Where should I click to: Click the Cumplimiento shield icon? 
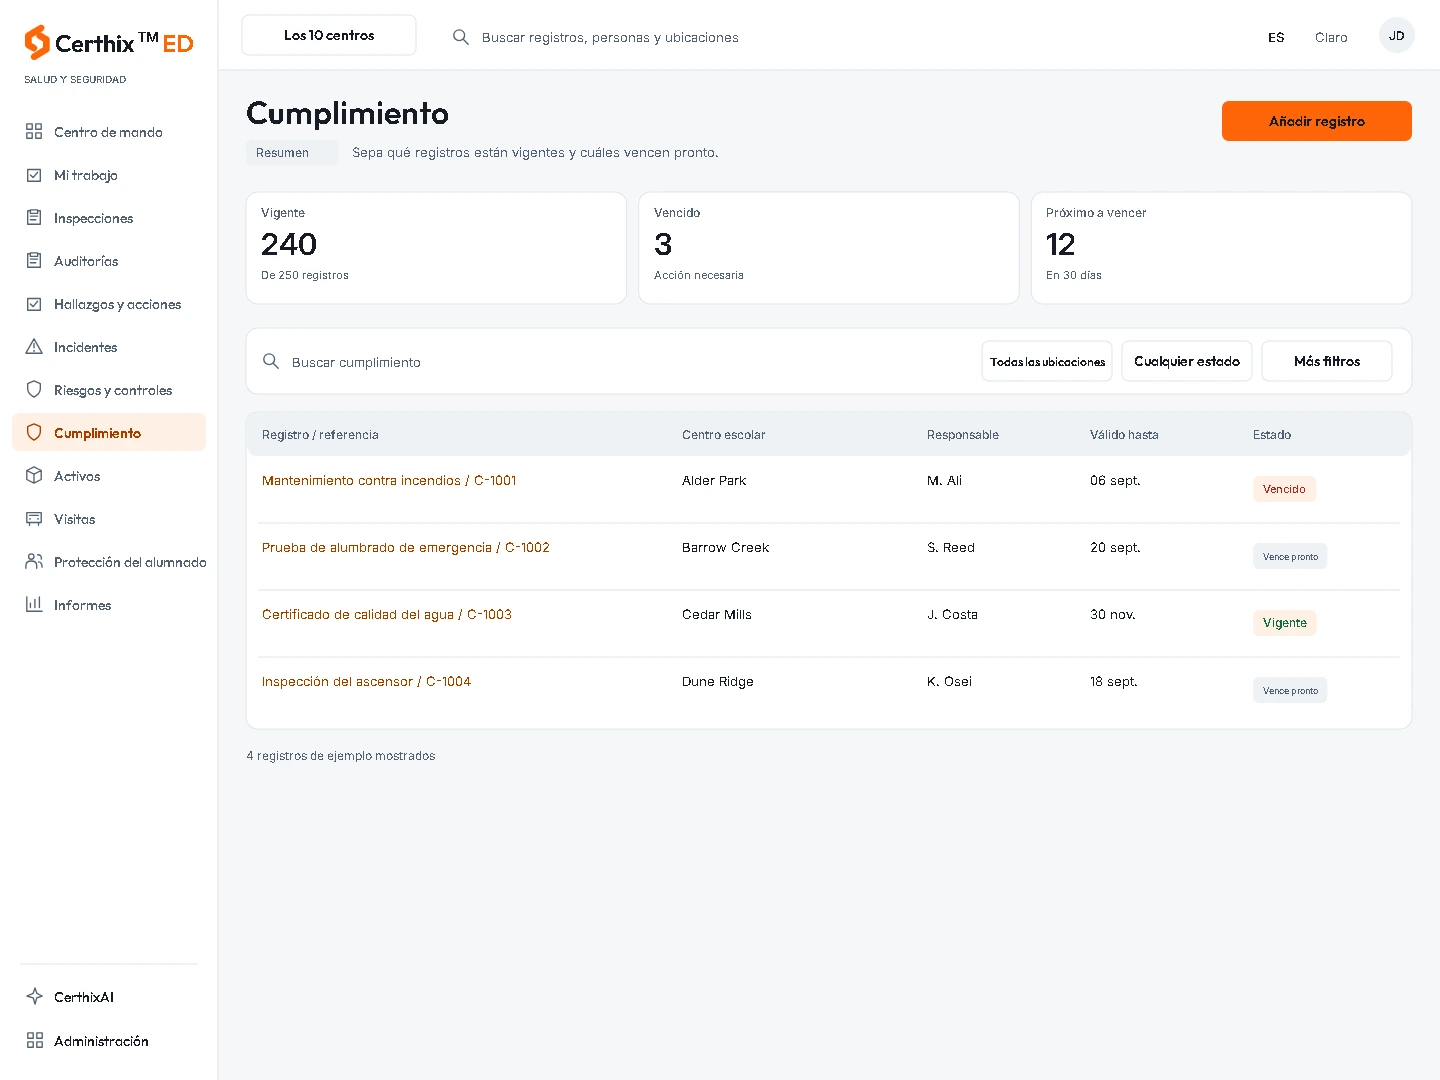34,432
